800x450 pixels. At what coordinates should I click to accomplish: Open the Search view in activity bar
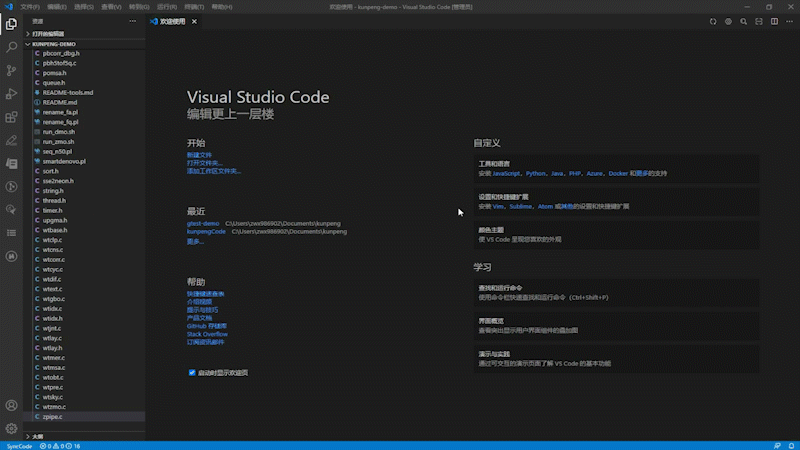click(x=11, y=47)
